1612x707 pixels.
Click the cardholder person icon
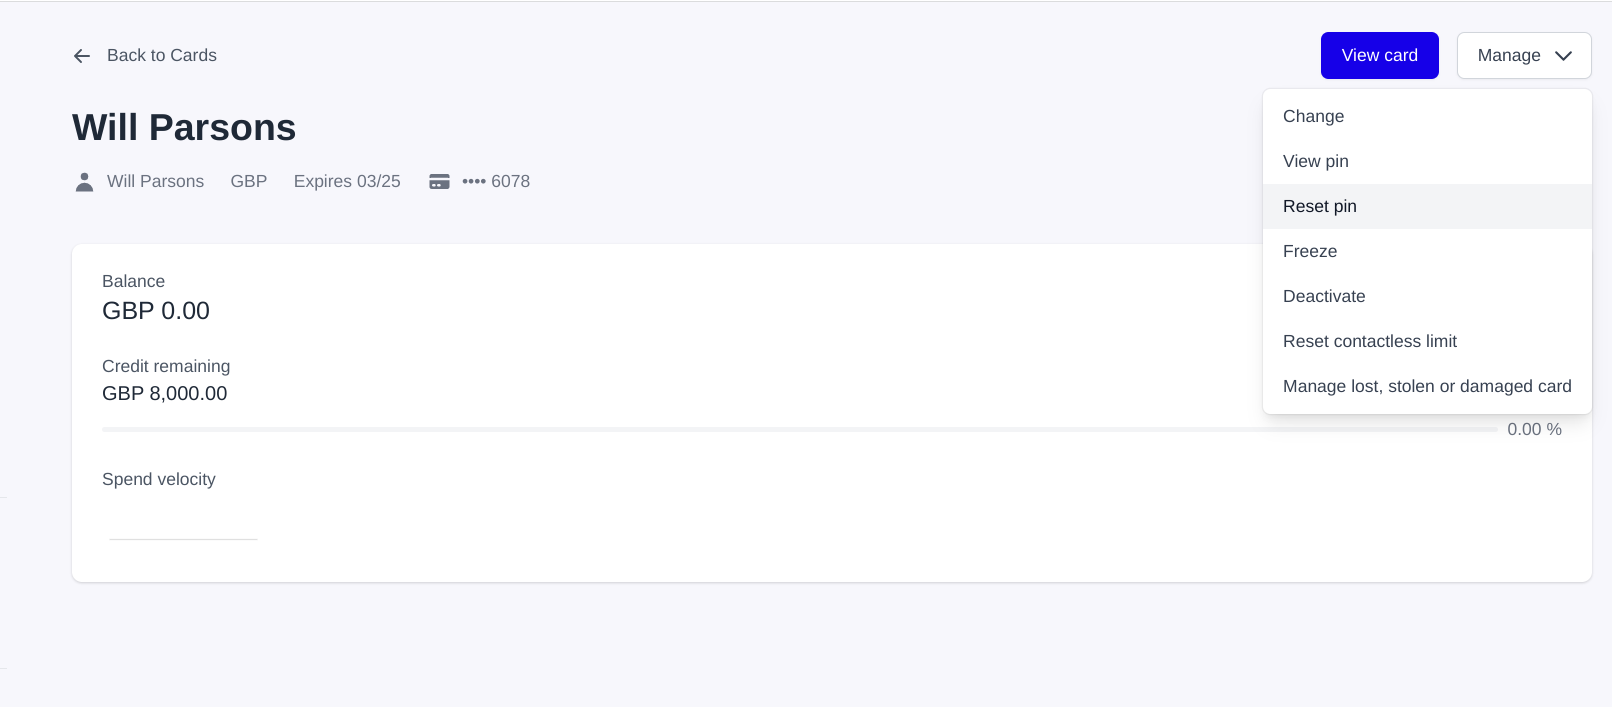(x=85, y=182)
